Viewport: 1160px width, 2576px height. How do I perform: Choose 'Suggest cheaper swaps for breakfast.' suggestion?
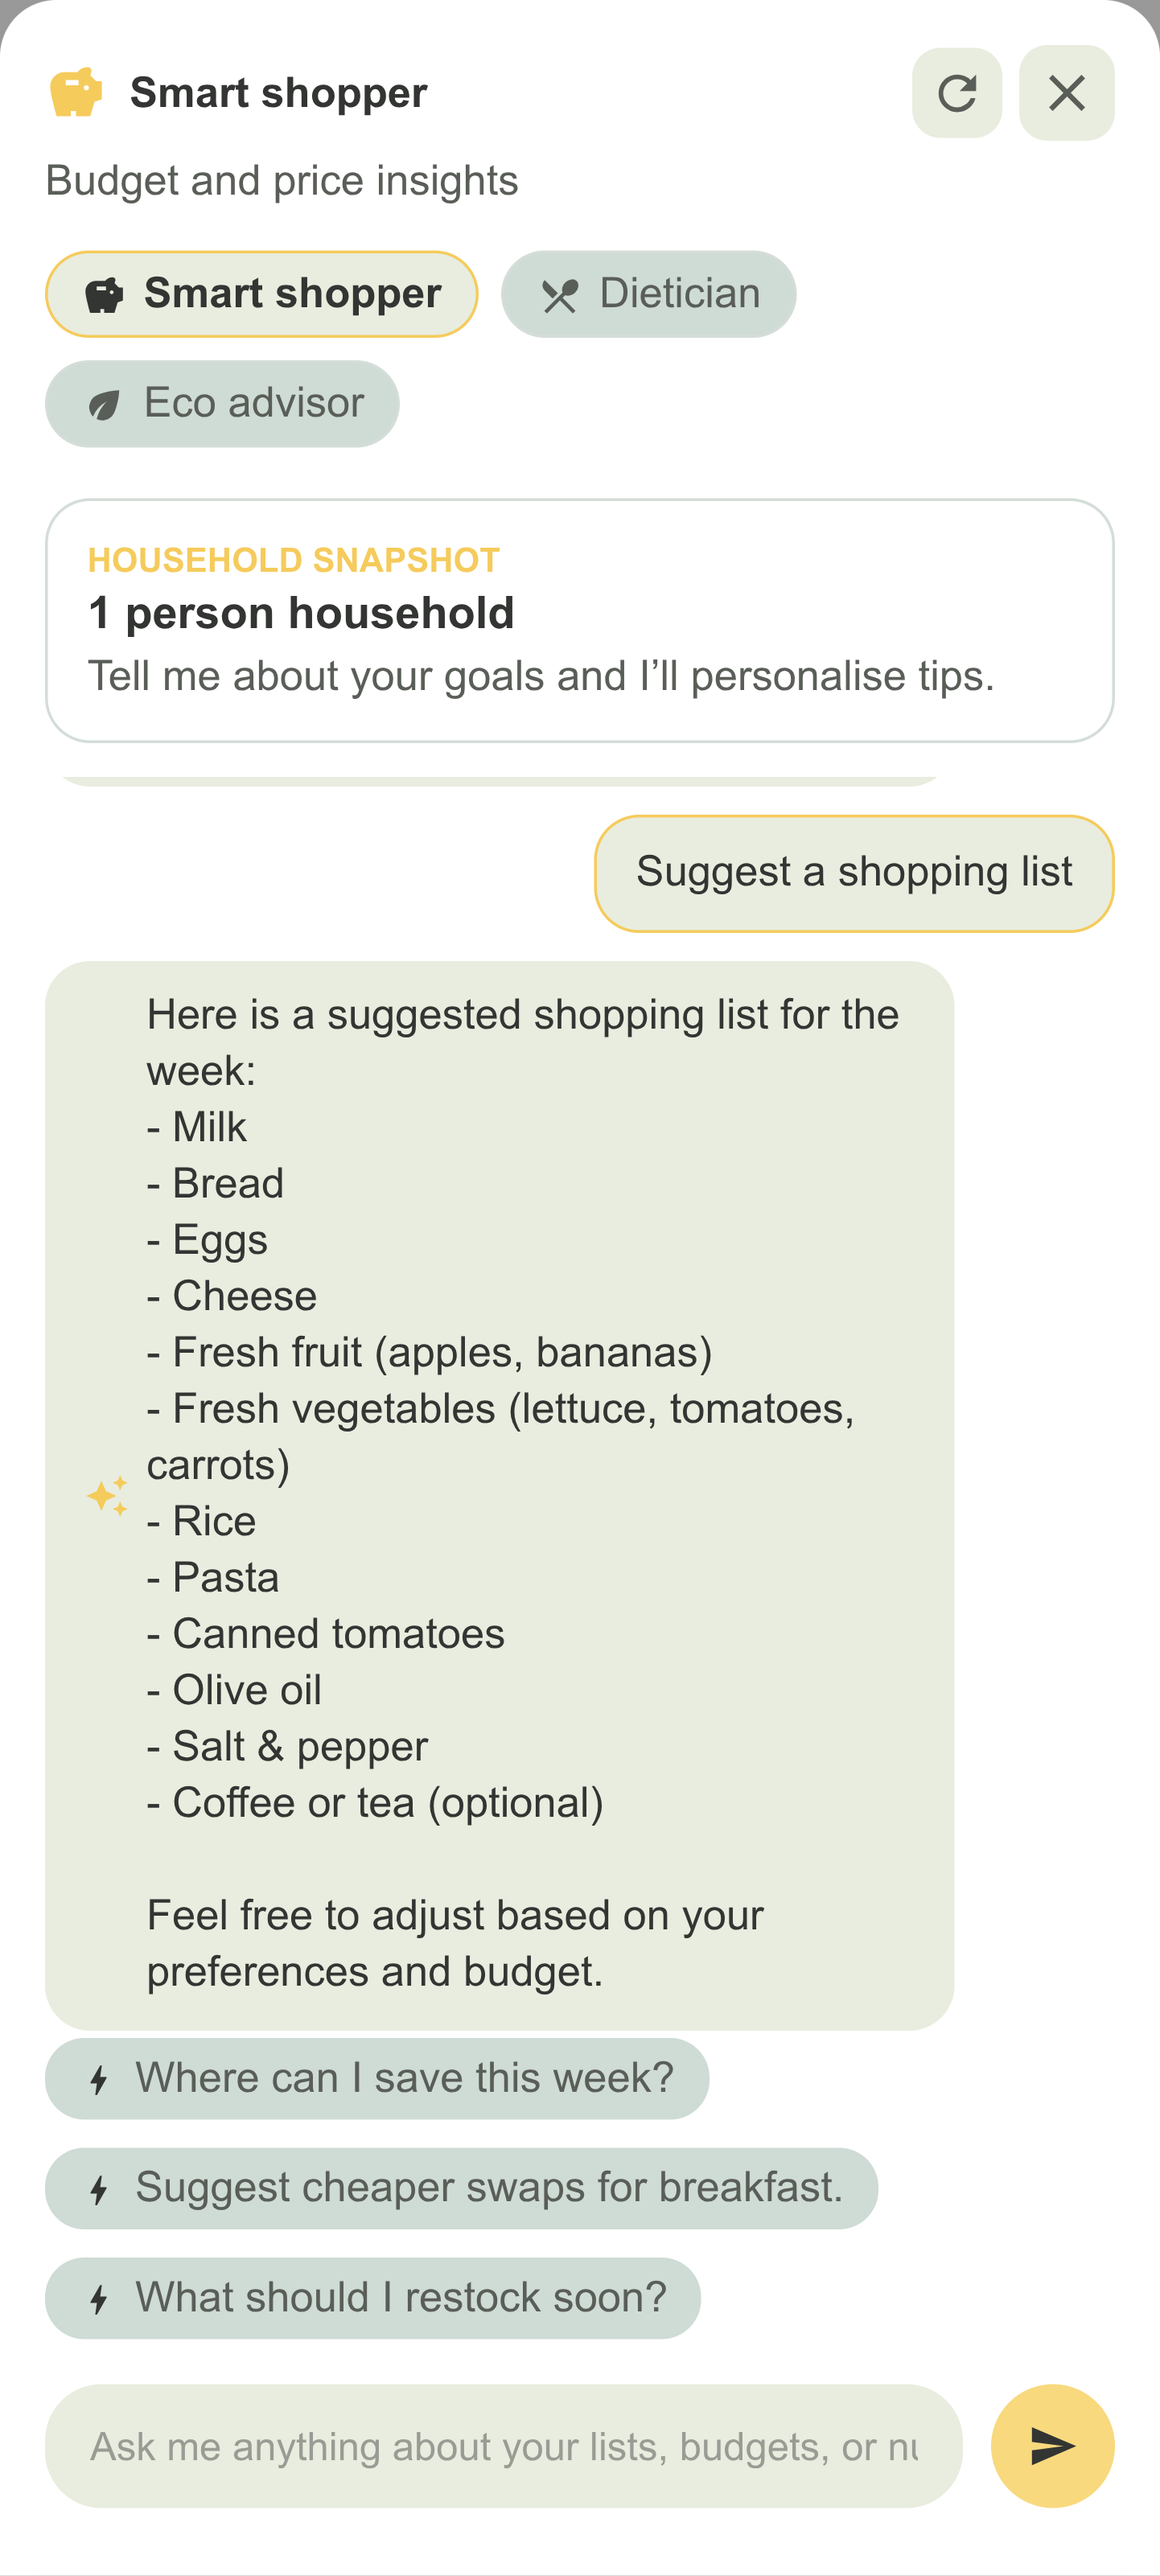(461, 2188)
